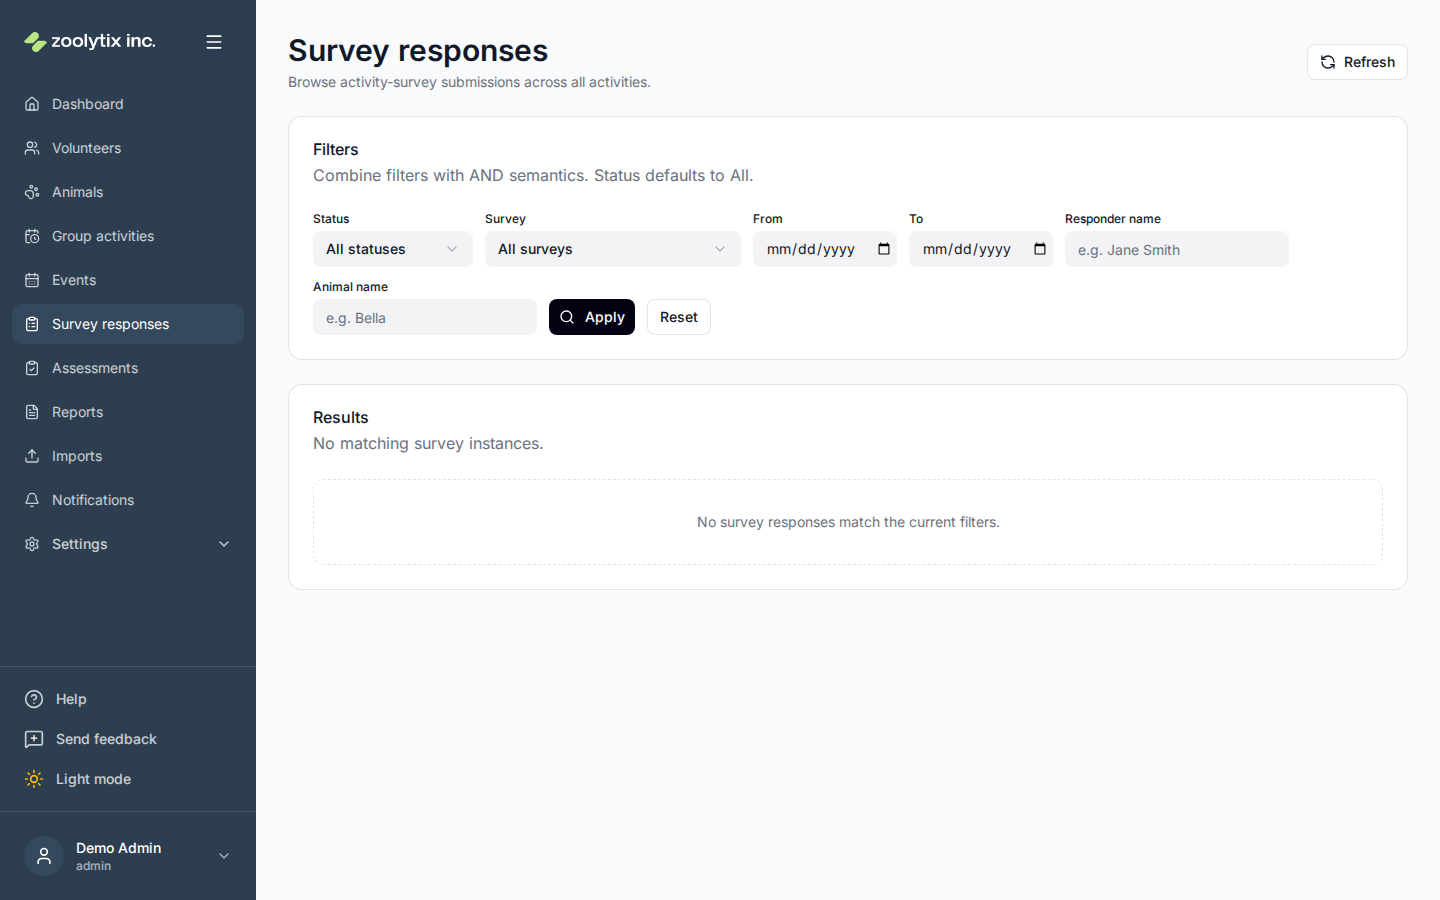Click the Volunteers people icon
Screen dimensions: 1440x900
pyautogui.click(x=32, y=148)
